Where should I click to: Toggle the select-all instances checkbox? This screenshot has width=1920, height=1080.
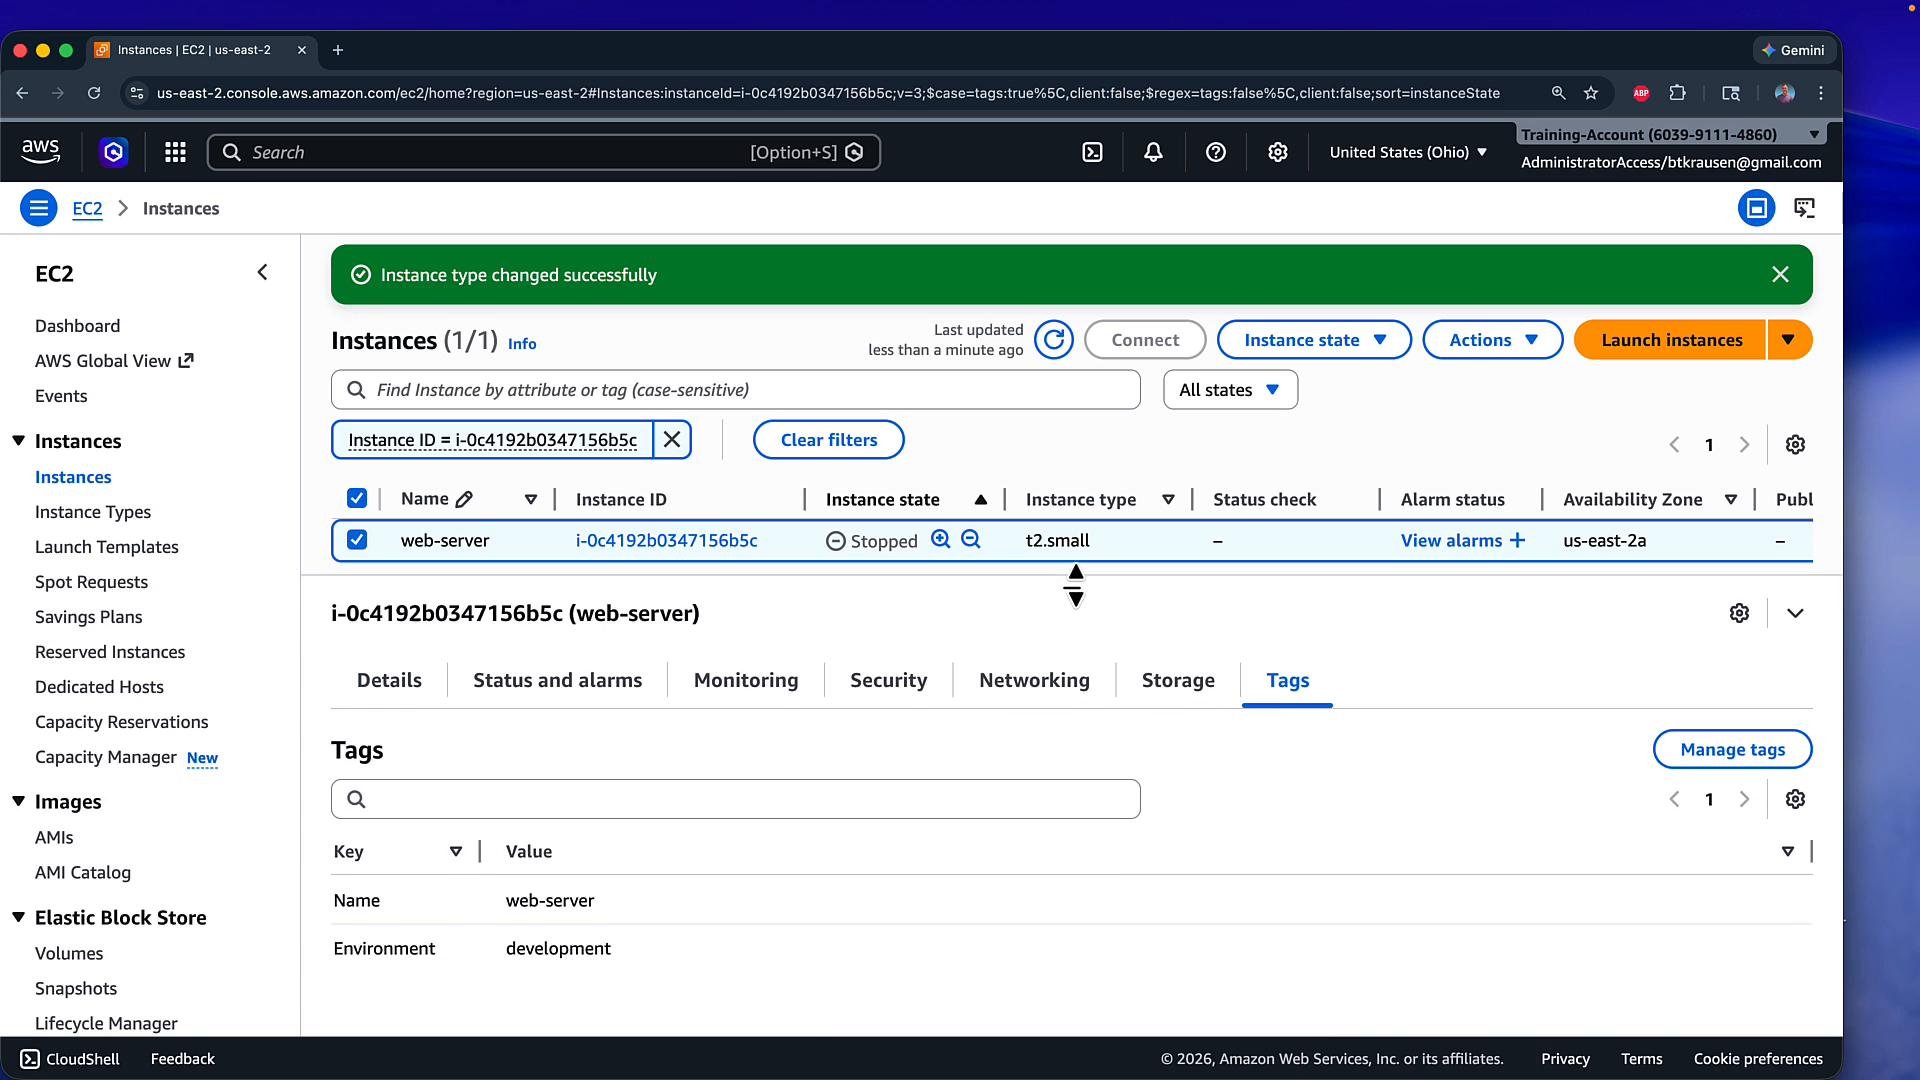click(x=357, y=498)
